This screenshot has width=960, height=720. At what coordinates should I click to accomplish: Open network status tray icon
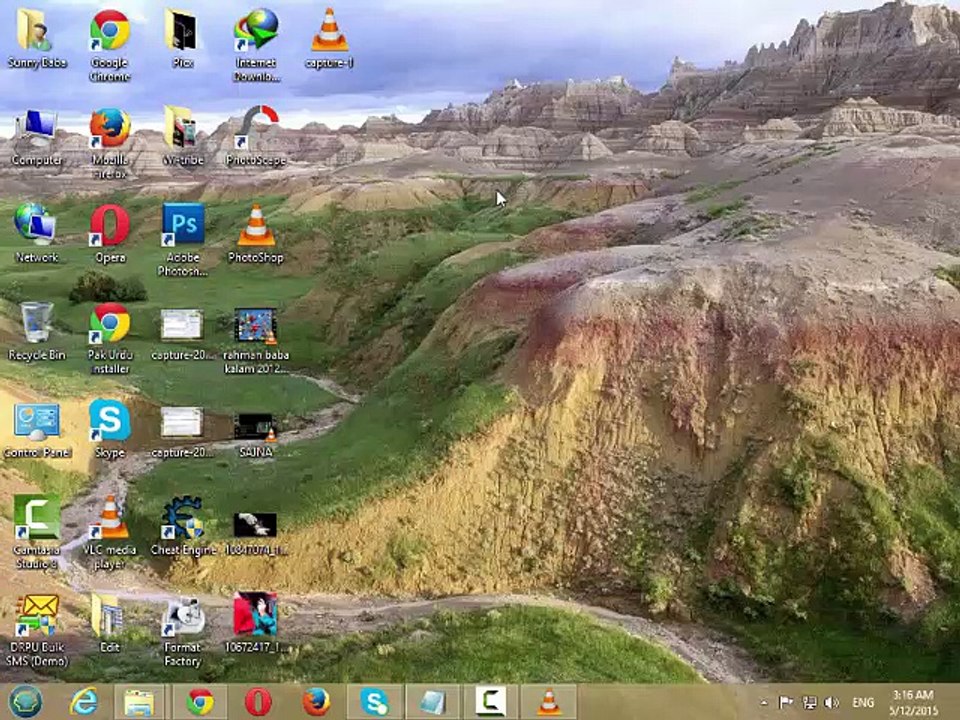tap(809, 702)
